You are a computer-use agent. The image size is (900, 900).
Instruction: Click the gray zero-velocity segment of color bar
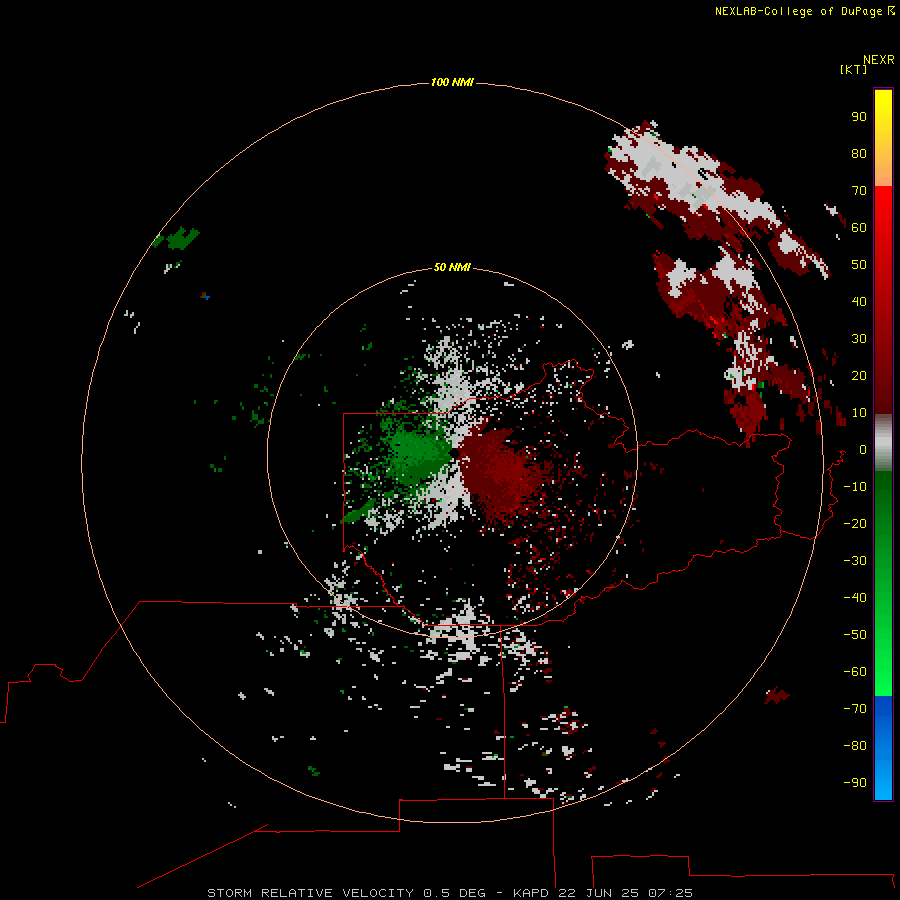click(x=883, y=443)
